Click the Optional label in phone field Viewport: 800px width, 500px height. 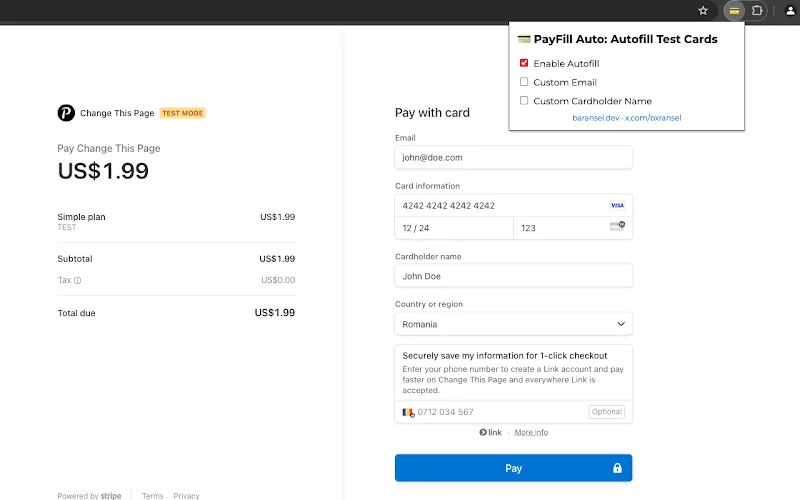coord(607,412)
